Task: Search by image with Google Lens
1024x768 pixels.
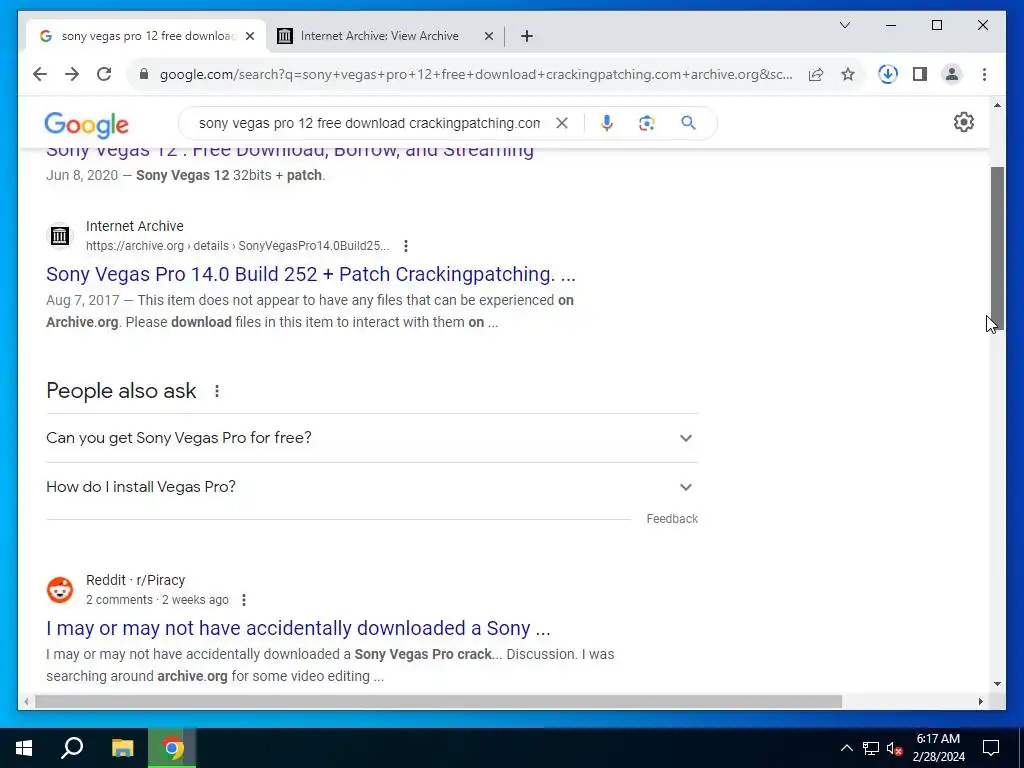Action: point(647,123)
